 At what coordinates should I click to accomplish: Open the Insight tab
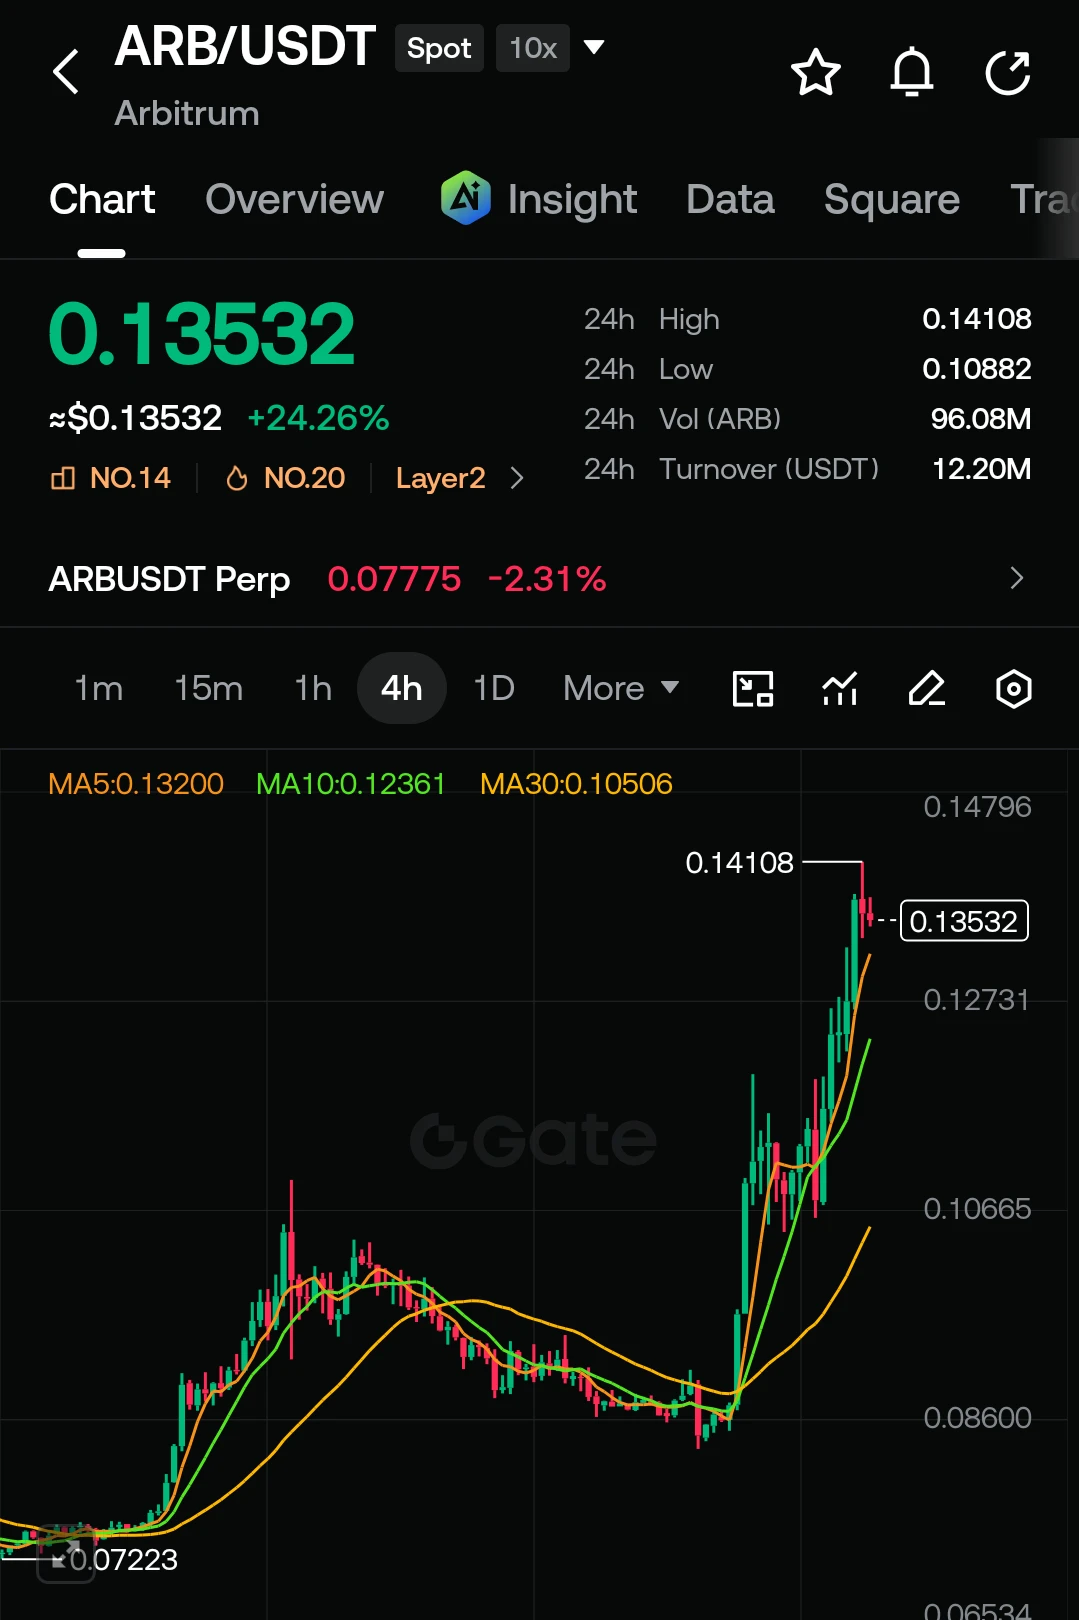(x=572, y=199)
